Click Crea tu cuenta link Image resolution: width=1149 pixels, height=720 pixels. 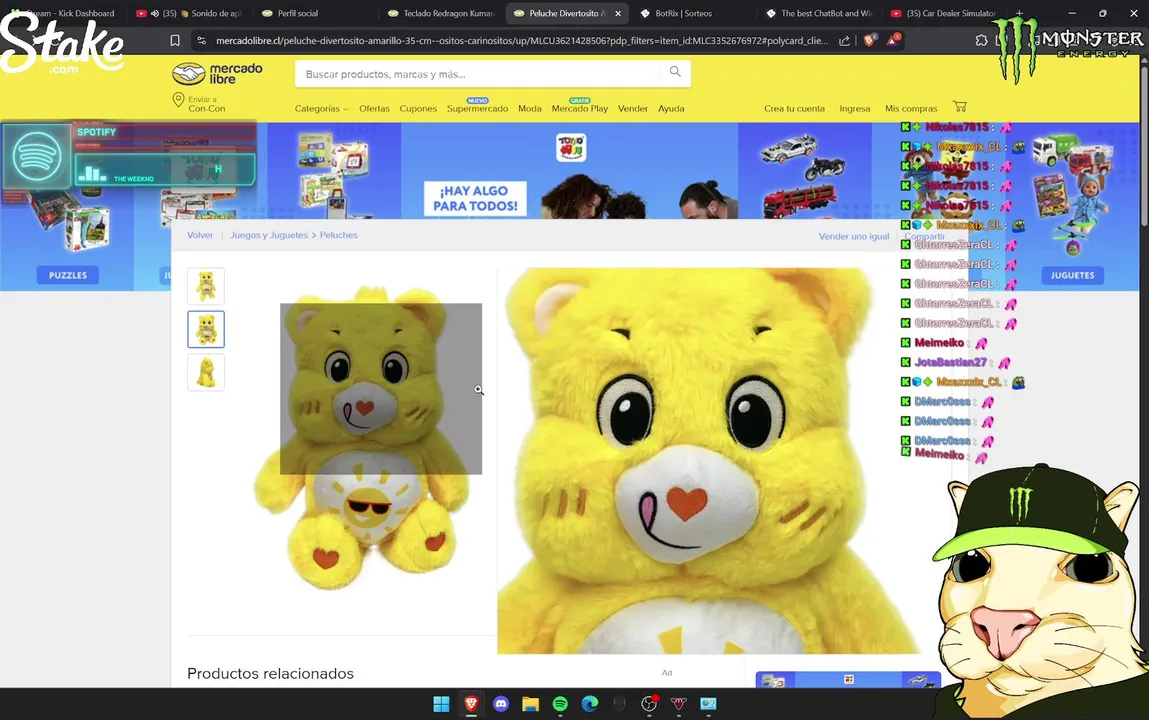[x=794, y=108]
